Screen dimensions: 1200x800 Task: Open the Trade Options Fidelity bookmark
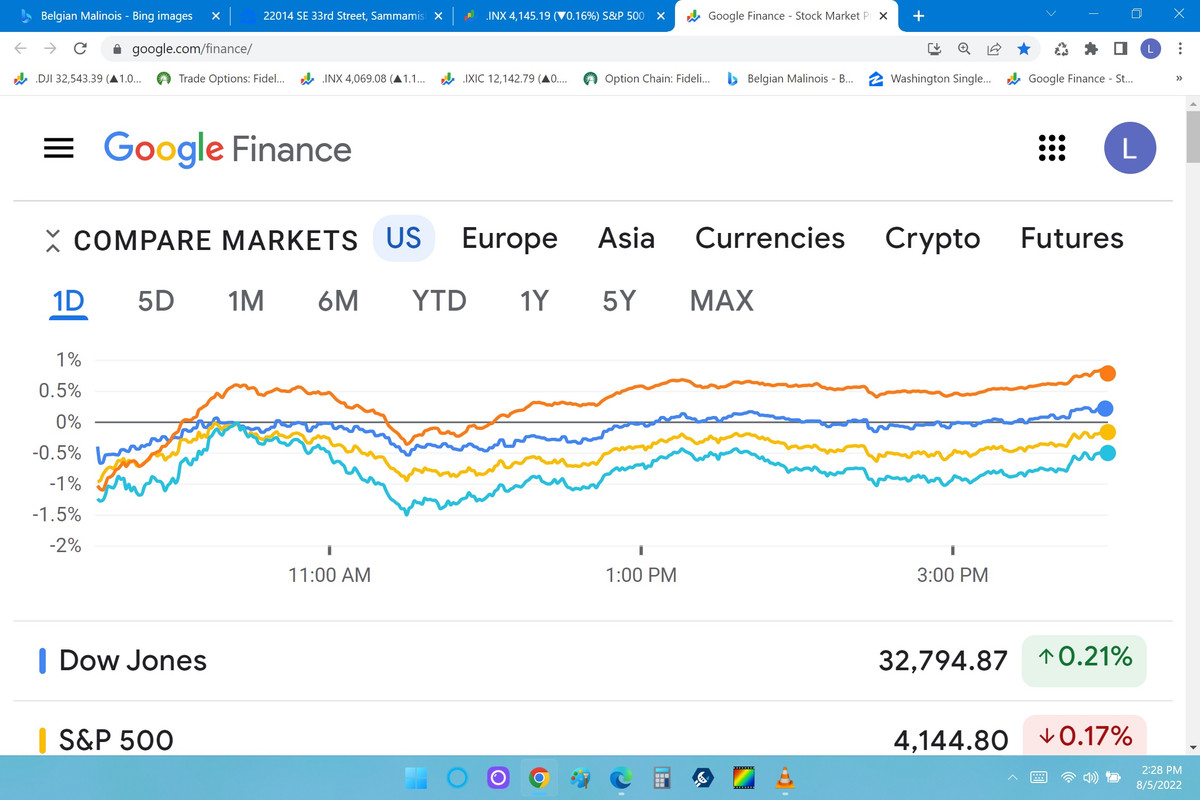click(x=223, y=79)
